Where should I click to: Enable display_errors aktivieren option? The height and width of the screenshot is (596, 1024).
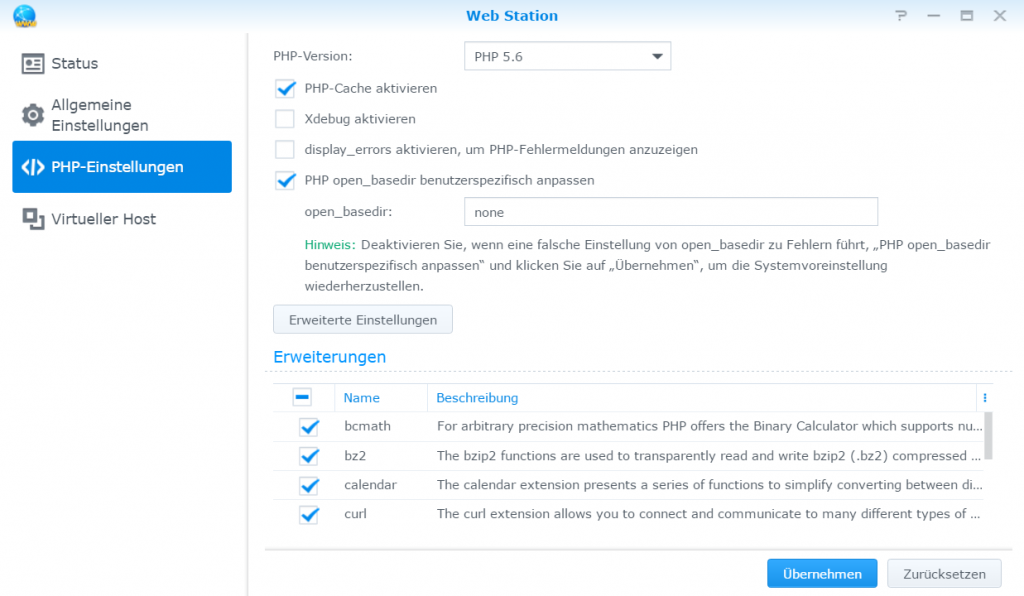[286, 149]
